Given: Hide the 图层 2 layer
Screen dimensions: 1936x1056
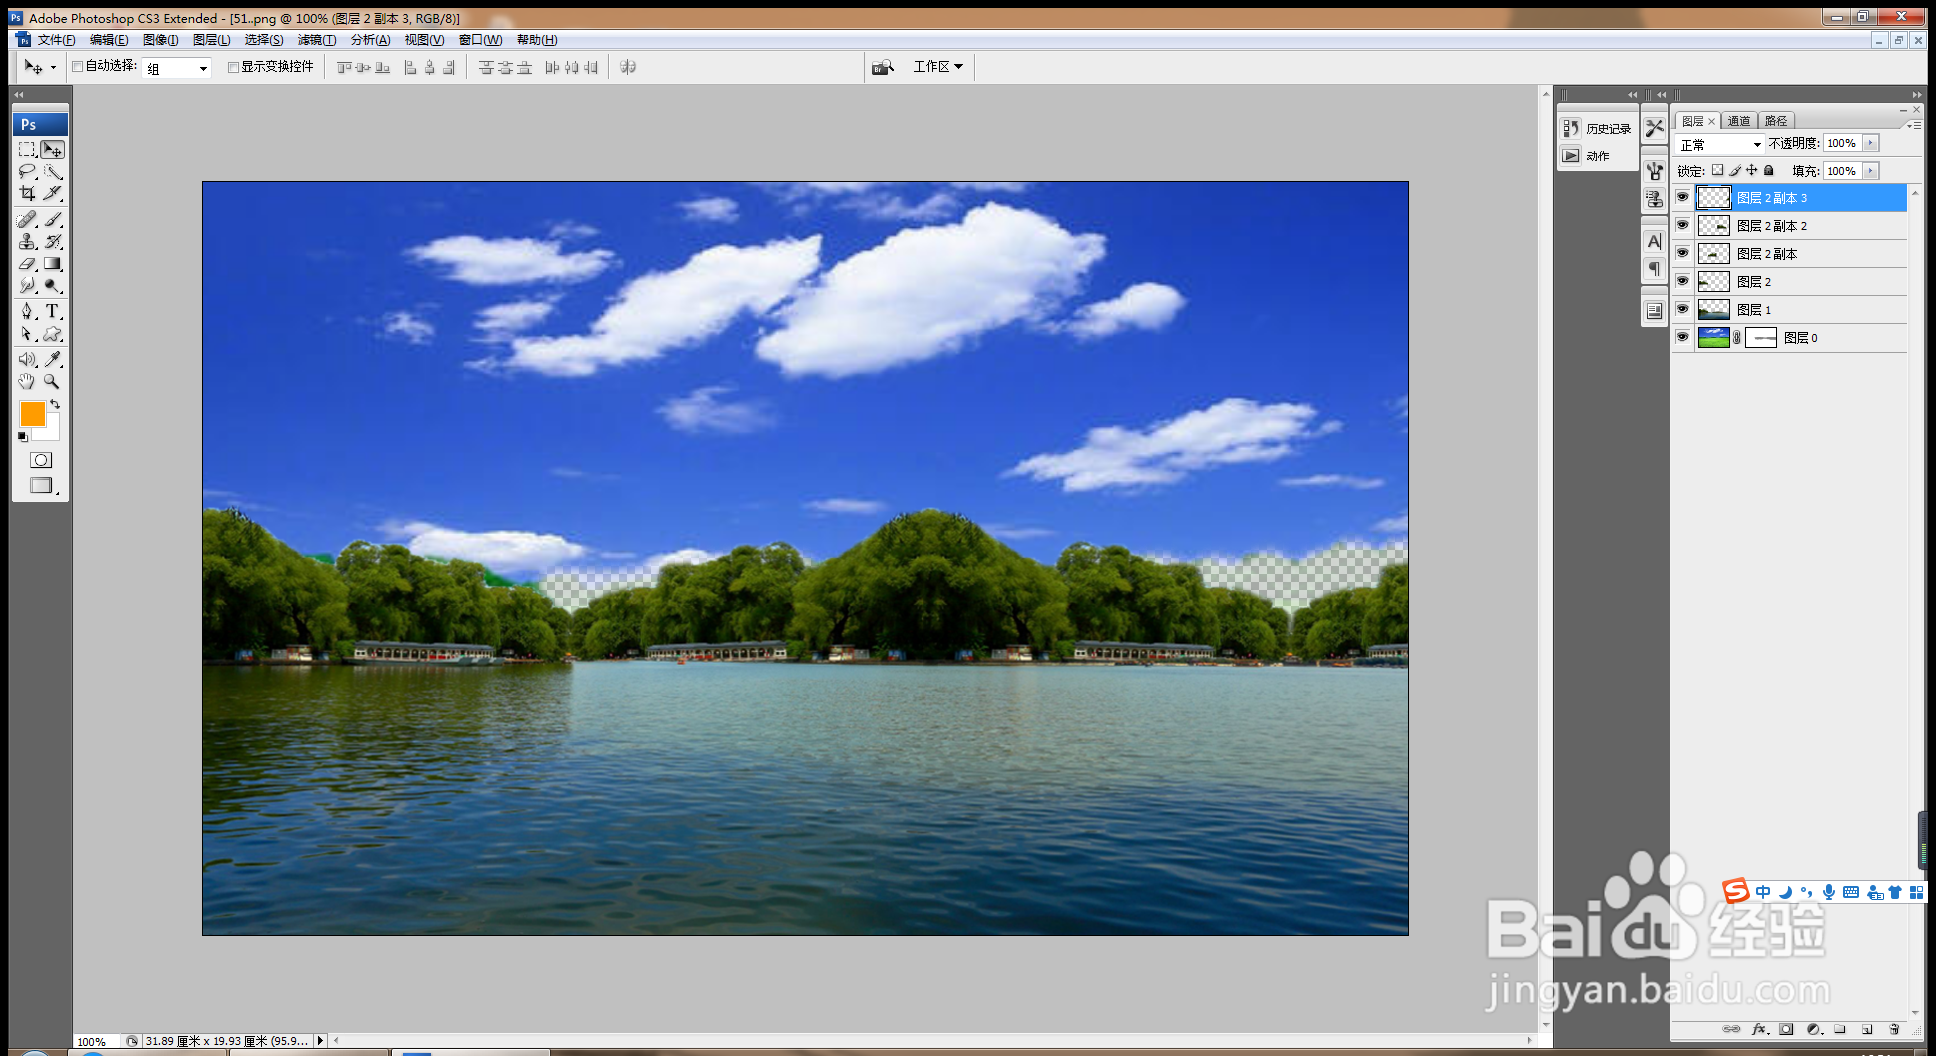Looking at the screenshot, I should tap(1683, 281).
